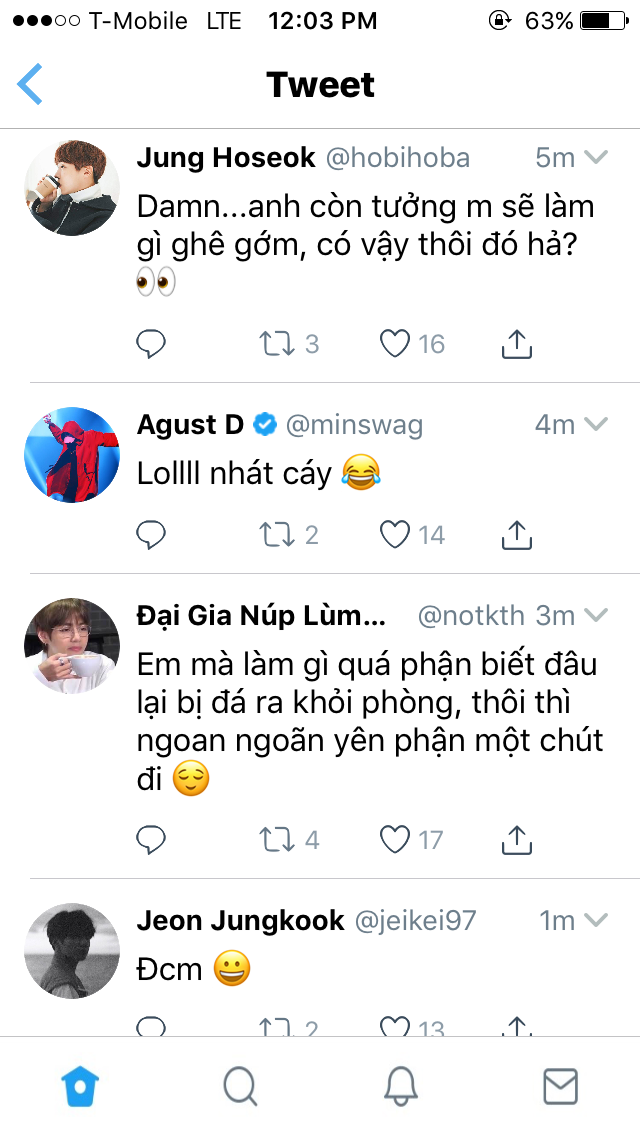This screenshot has width=640, height=1136.
Task: Go back using the top-left arrow
Action: (x=31, y=84)
